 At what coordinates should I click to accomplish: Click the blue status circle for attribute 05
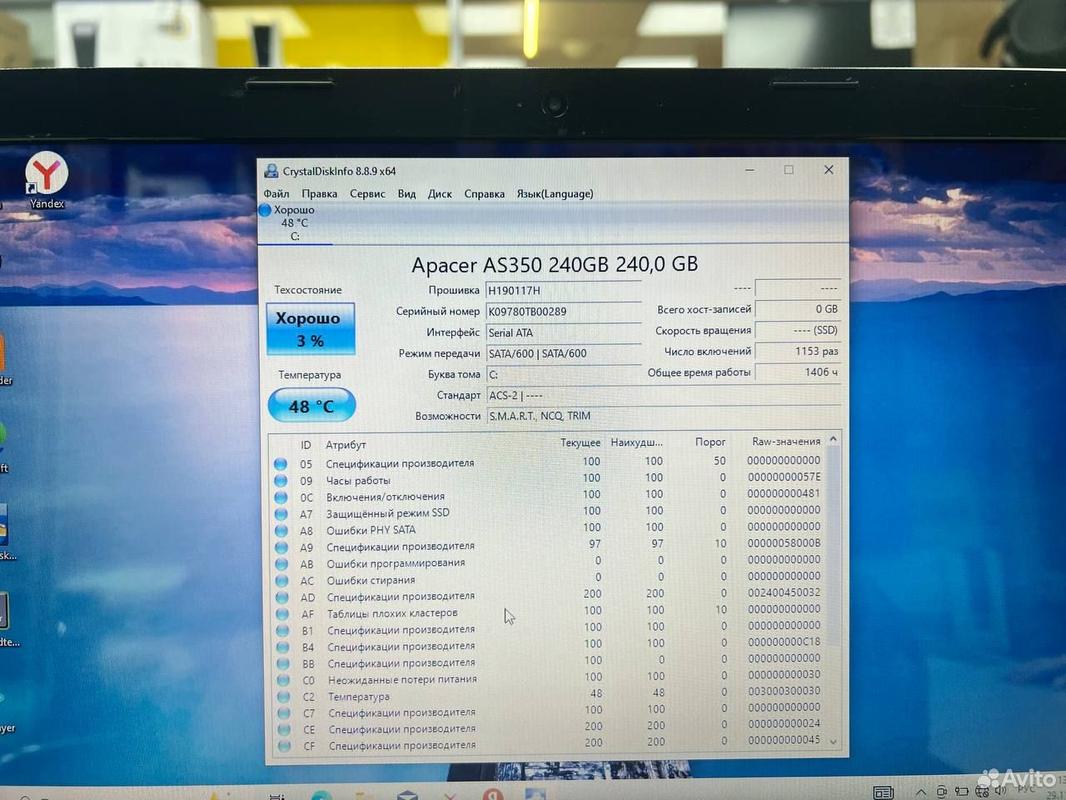tap(281, 463)
